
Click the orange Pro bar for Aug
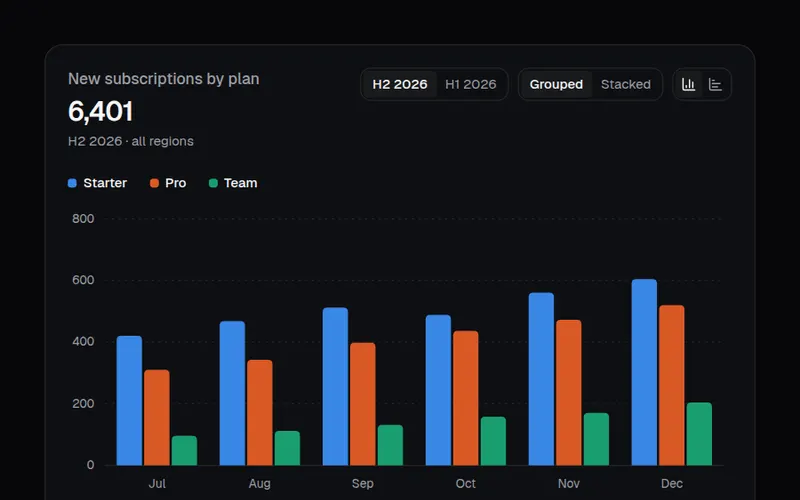pos(260,412)
